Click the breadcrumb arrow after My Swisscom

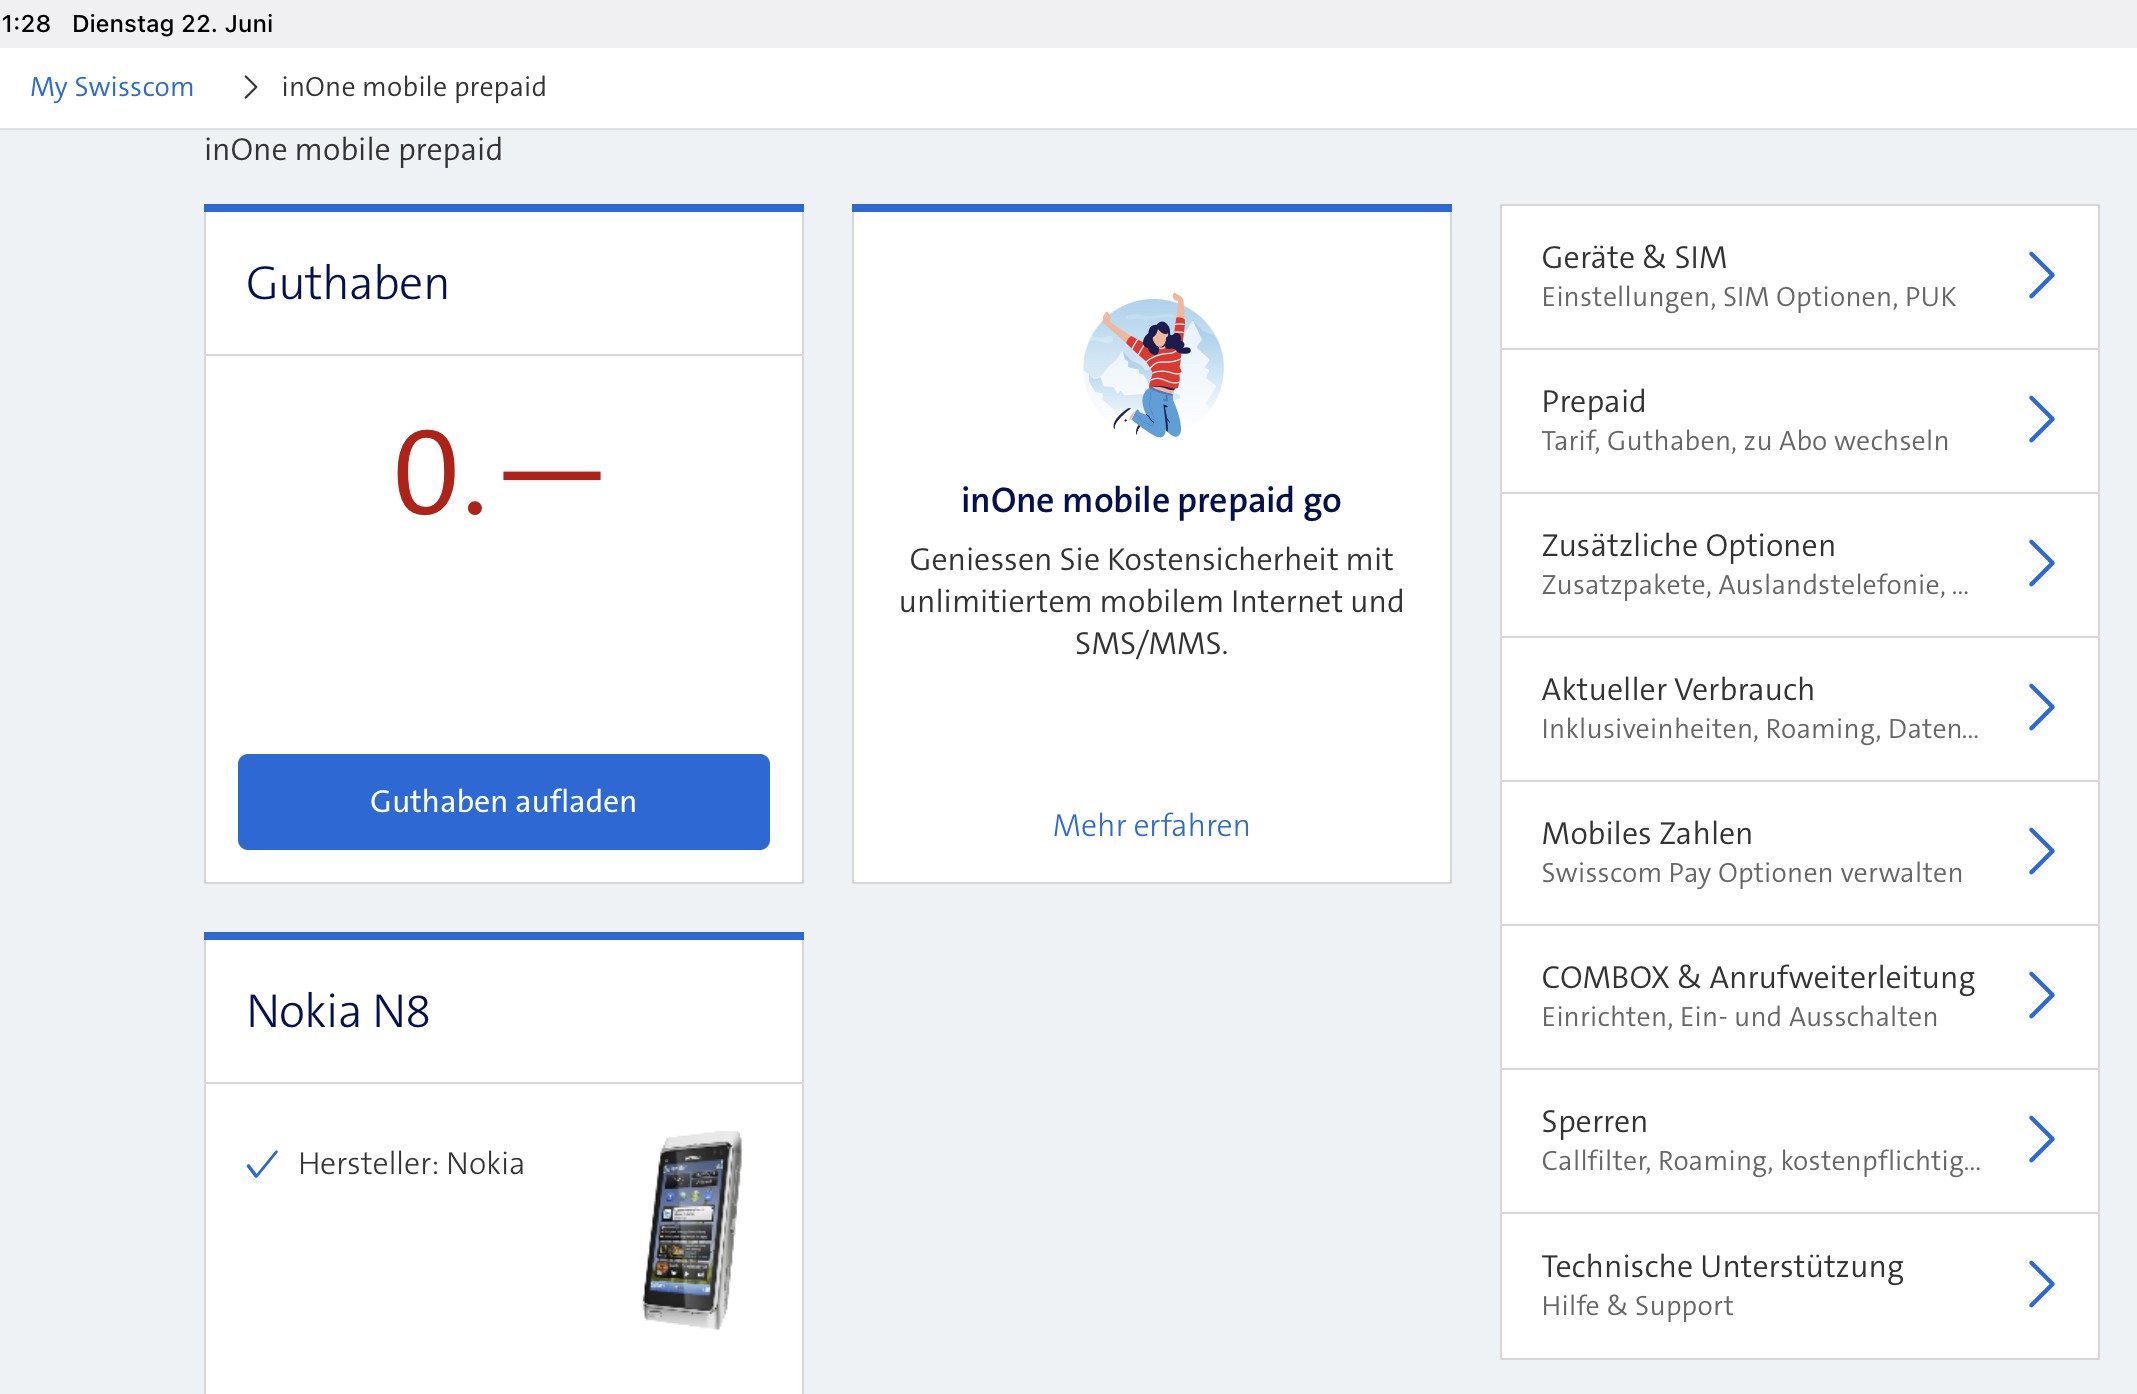point(250,87)
